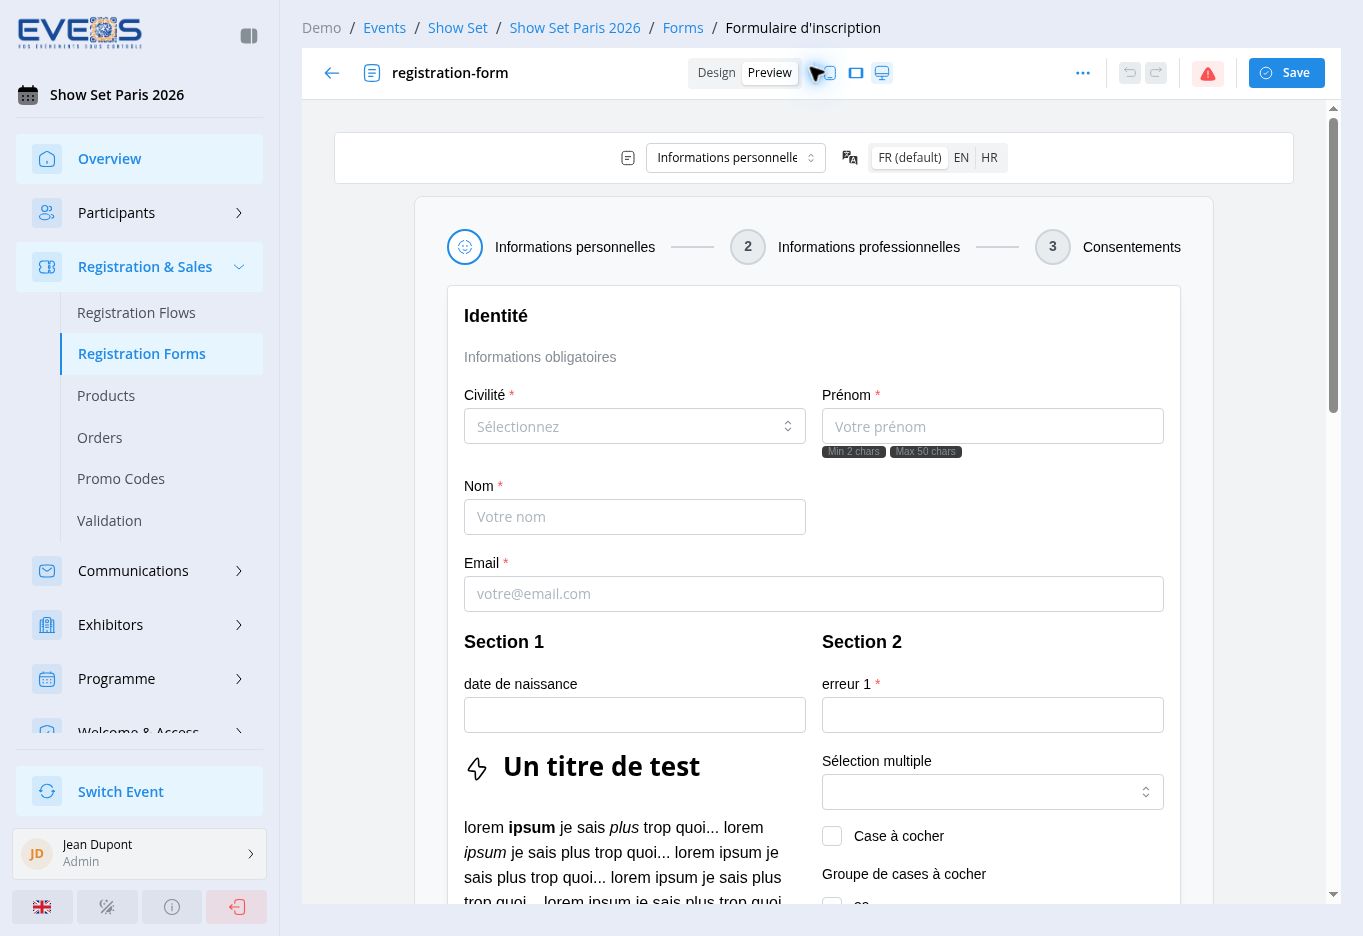
Task: Open the Jean Dupont user menu
Action: [x=139, y=854]
